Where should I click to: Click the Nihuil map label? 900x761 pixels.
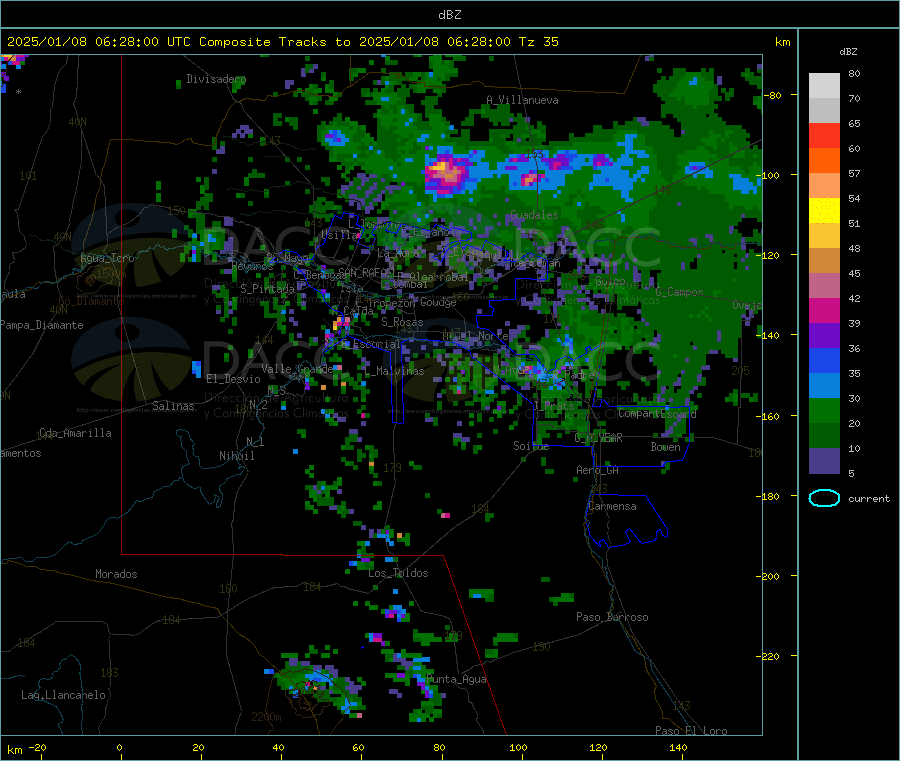(x=236, y=456)
